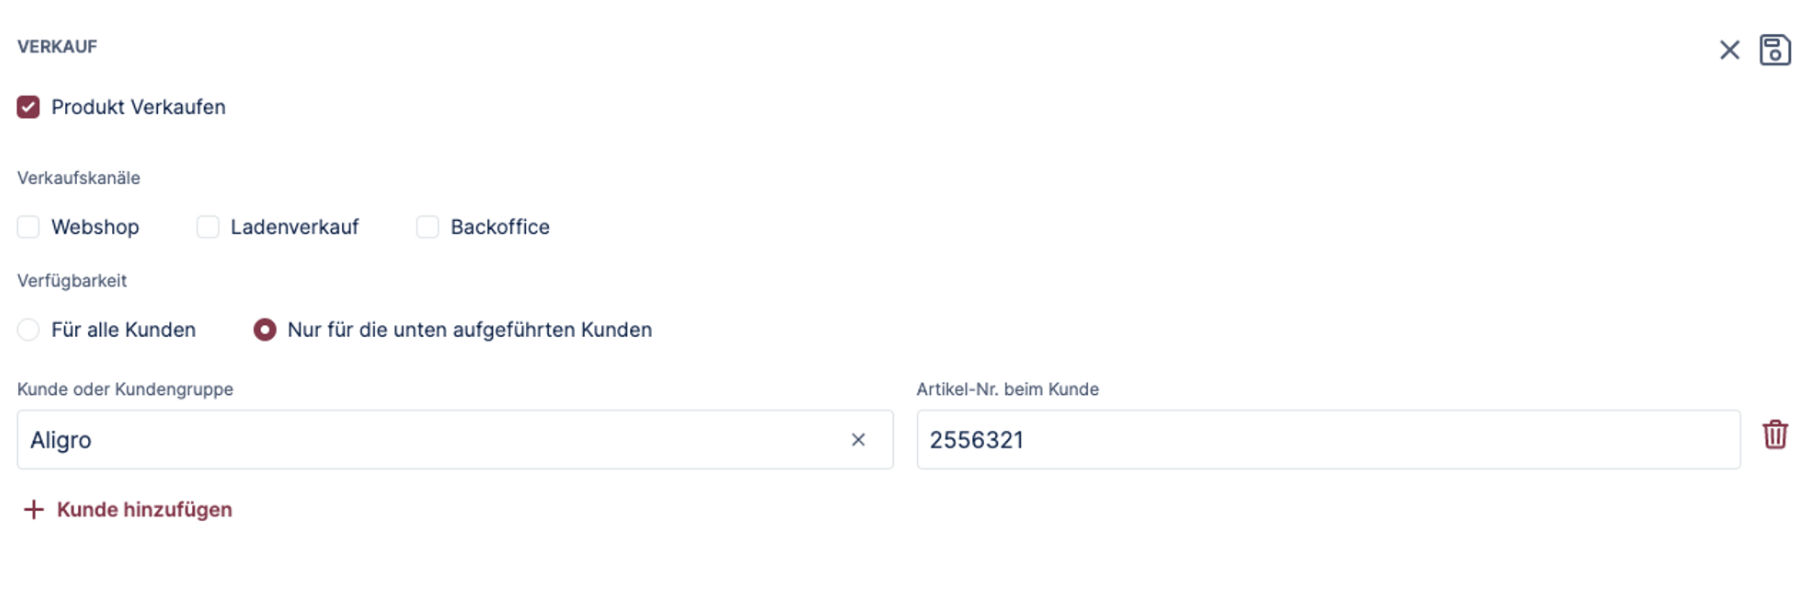Click the Backoffice label text

[500, 227]
